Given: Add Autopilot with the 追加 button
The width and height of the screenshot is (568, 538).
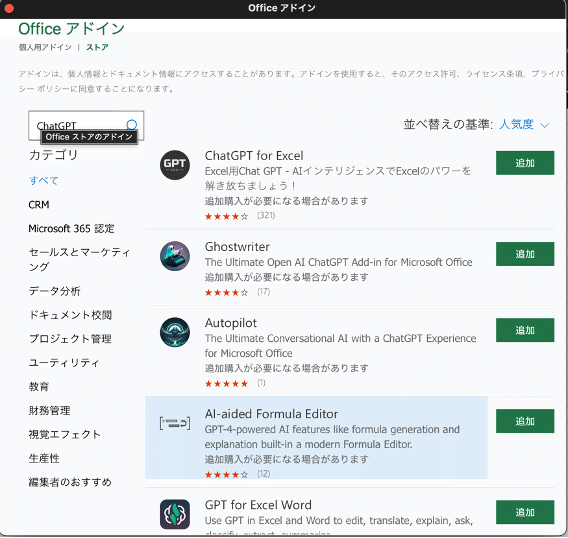Looking at the screenshot, I should click(x=525, y=330).
